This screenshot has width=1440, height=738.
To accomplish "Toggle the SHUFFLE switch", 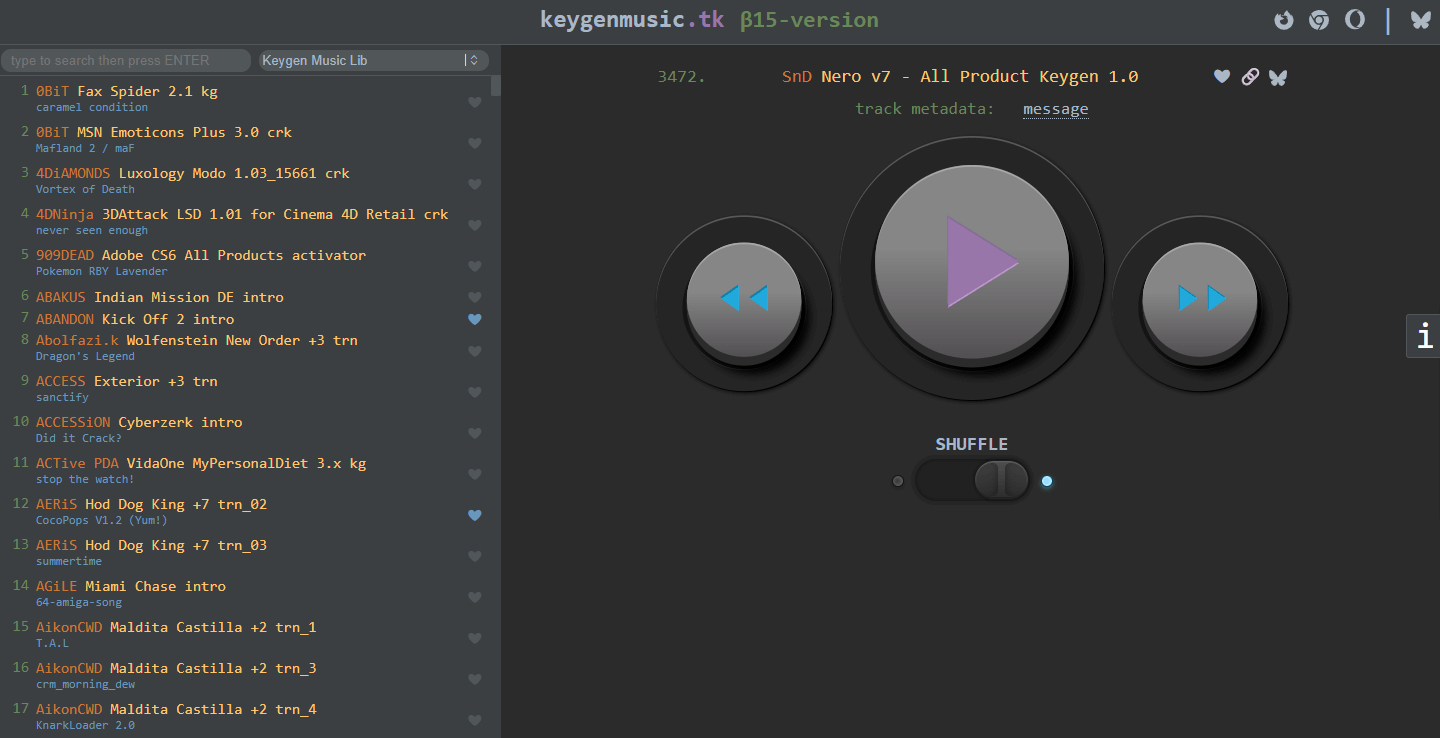I will pyautogui.click(x=972, y=481).
